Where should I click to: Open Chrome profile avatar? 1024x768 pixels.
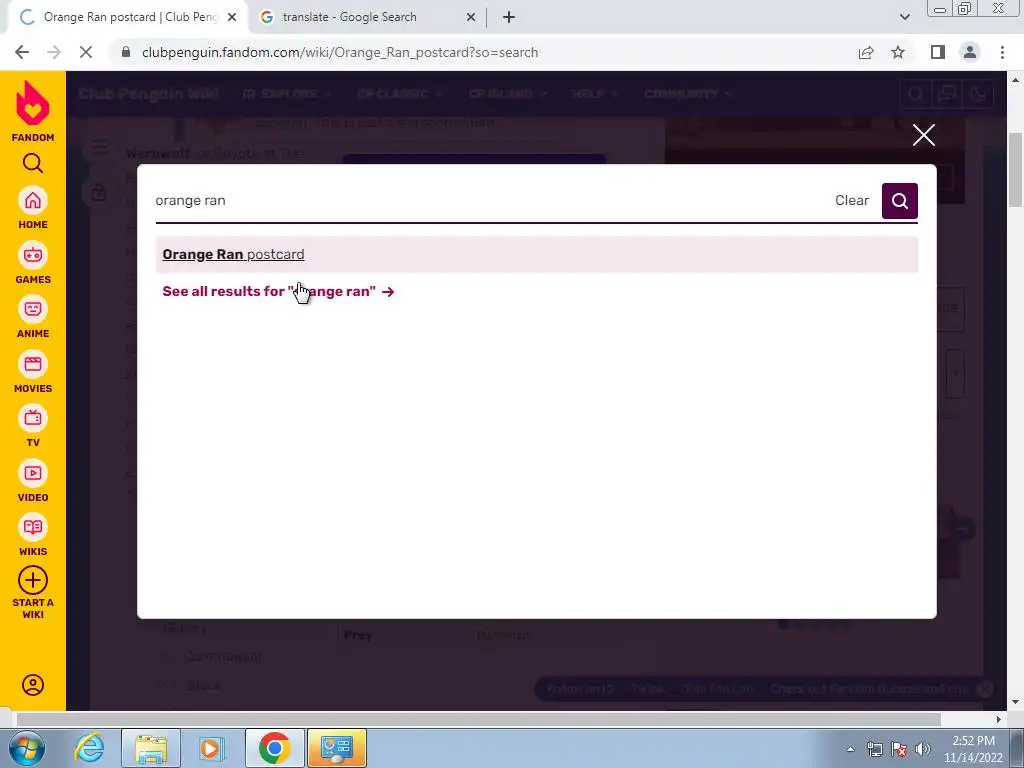970,52
